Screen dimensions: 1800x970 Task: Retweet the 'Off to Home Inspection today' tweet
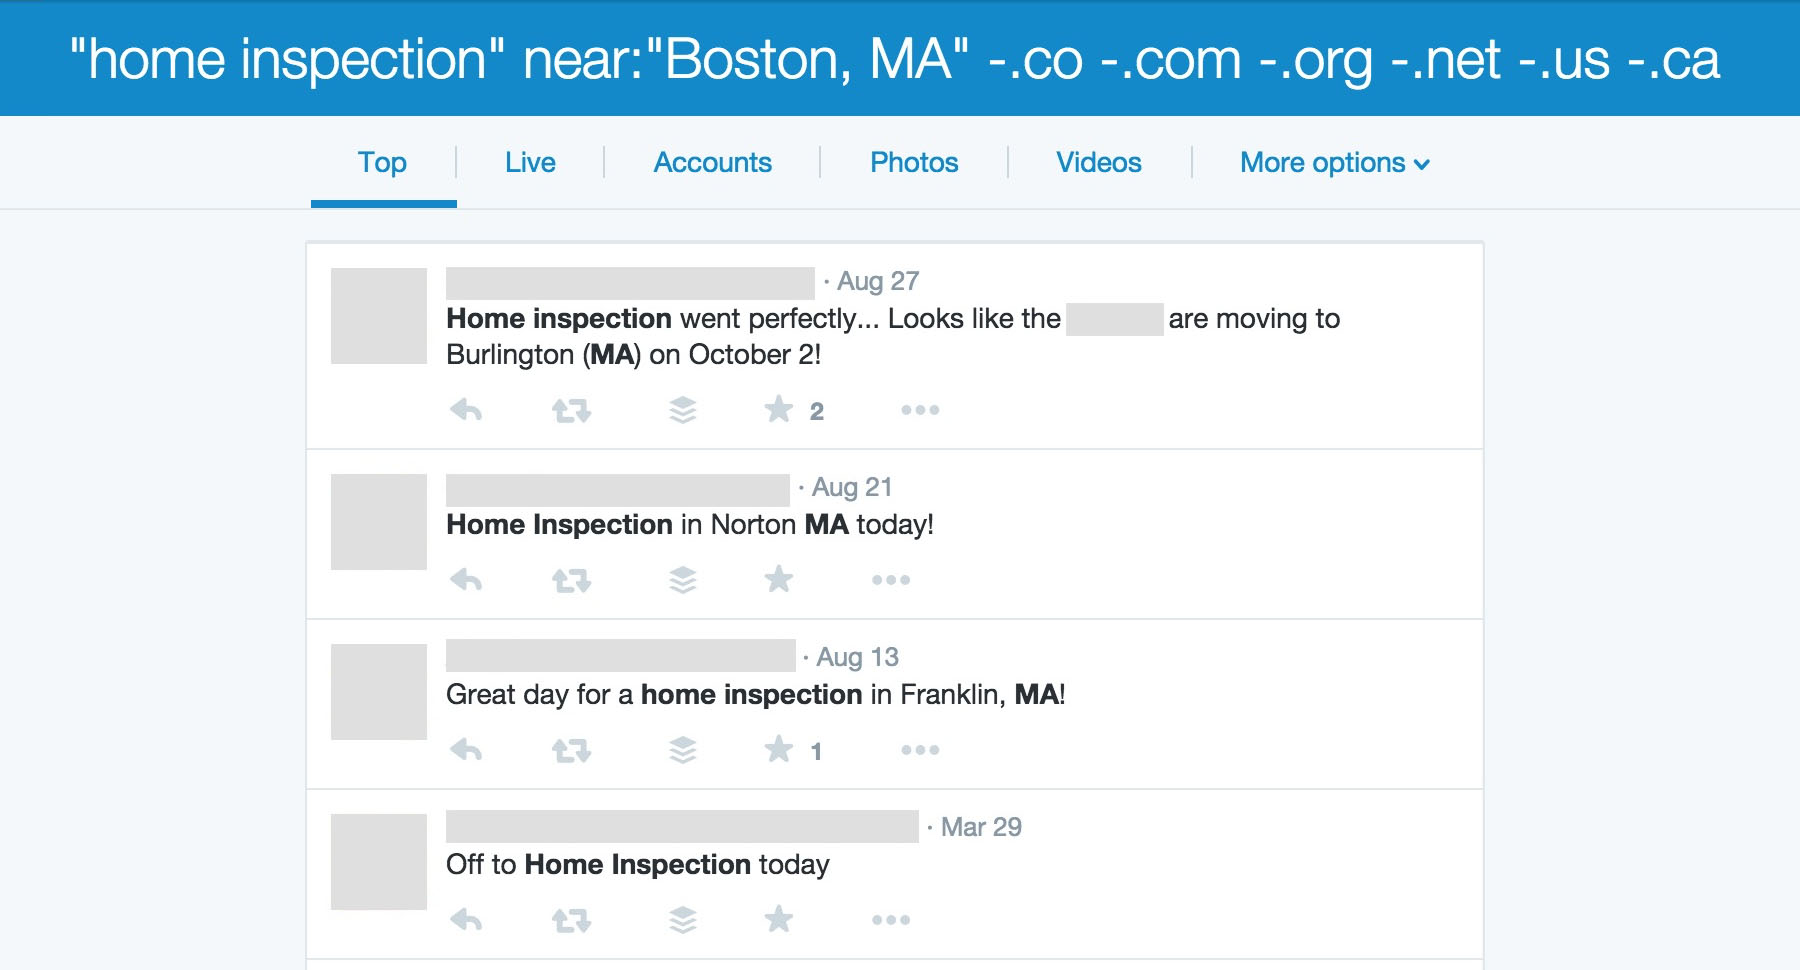click(x=571, y=918)
